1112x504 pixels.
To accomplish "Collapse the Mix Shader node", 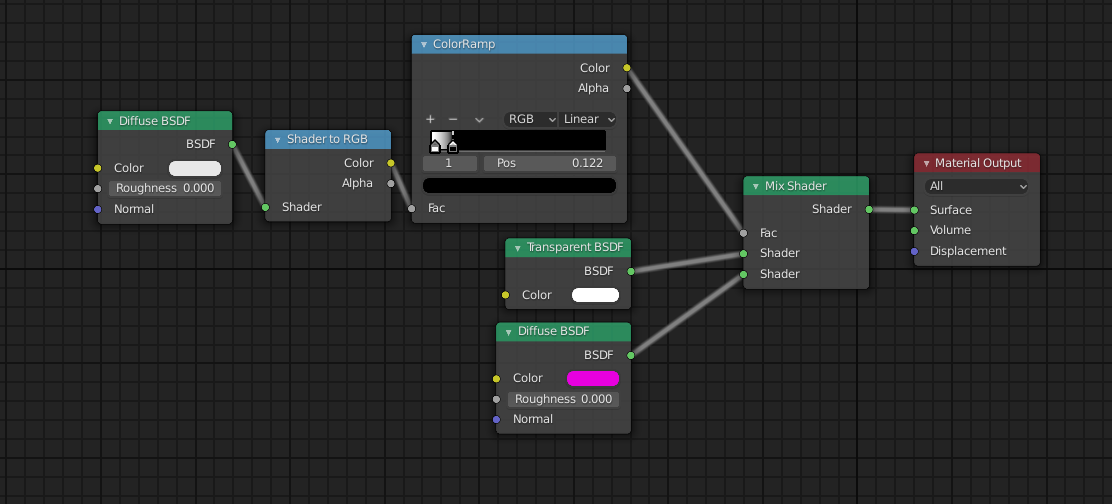I will coord(755,186).
